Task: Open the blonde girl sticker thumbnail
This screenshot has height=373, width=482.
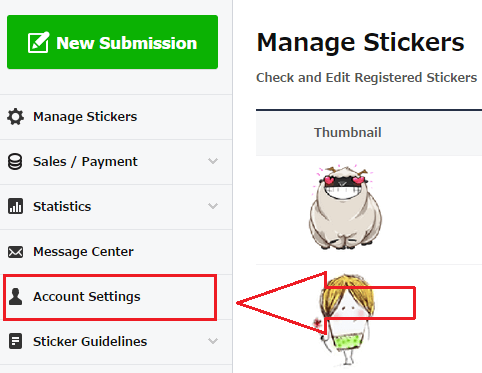Action: tap(347, 320)
